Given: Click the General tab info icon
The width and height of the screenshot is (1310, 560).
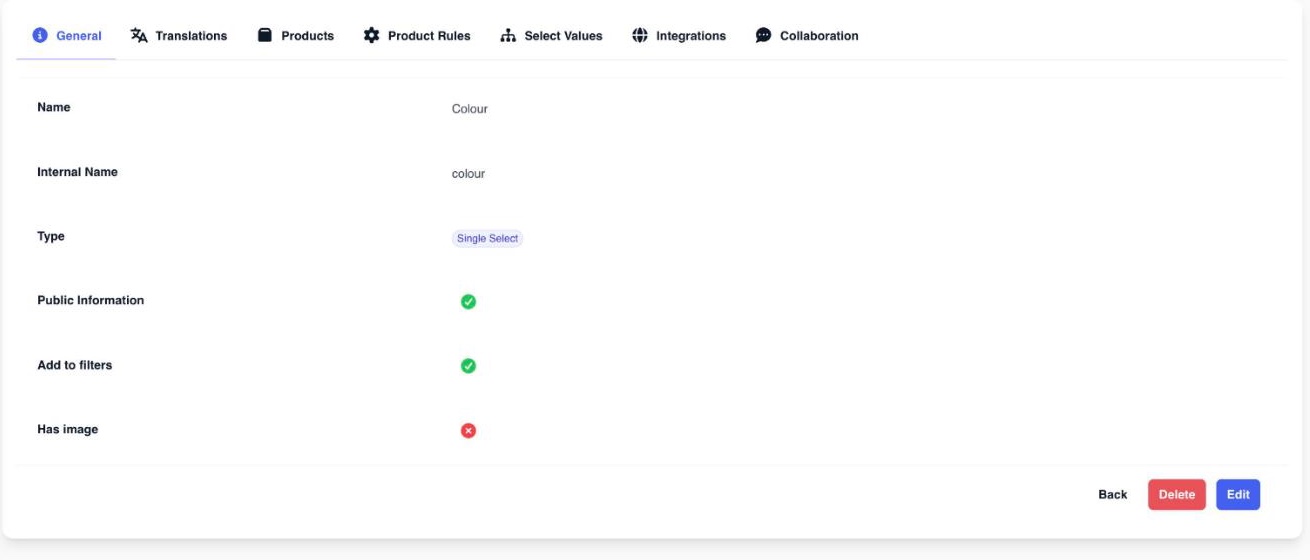Looking at the screenshot, I should 40,36.
